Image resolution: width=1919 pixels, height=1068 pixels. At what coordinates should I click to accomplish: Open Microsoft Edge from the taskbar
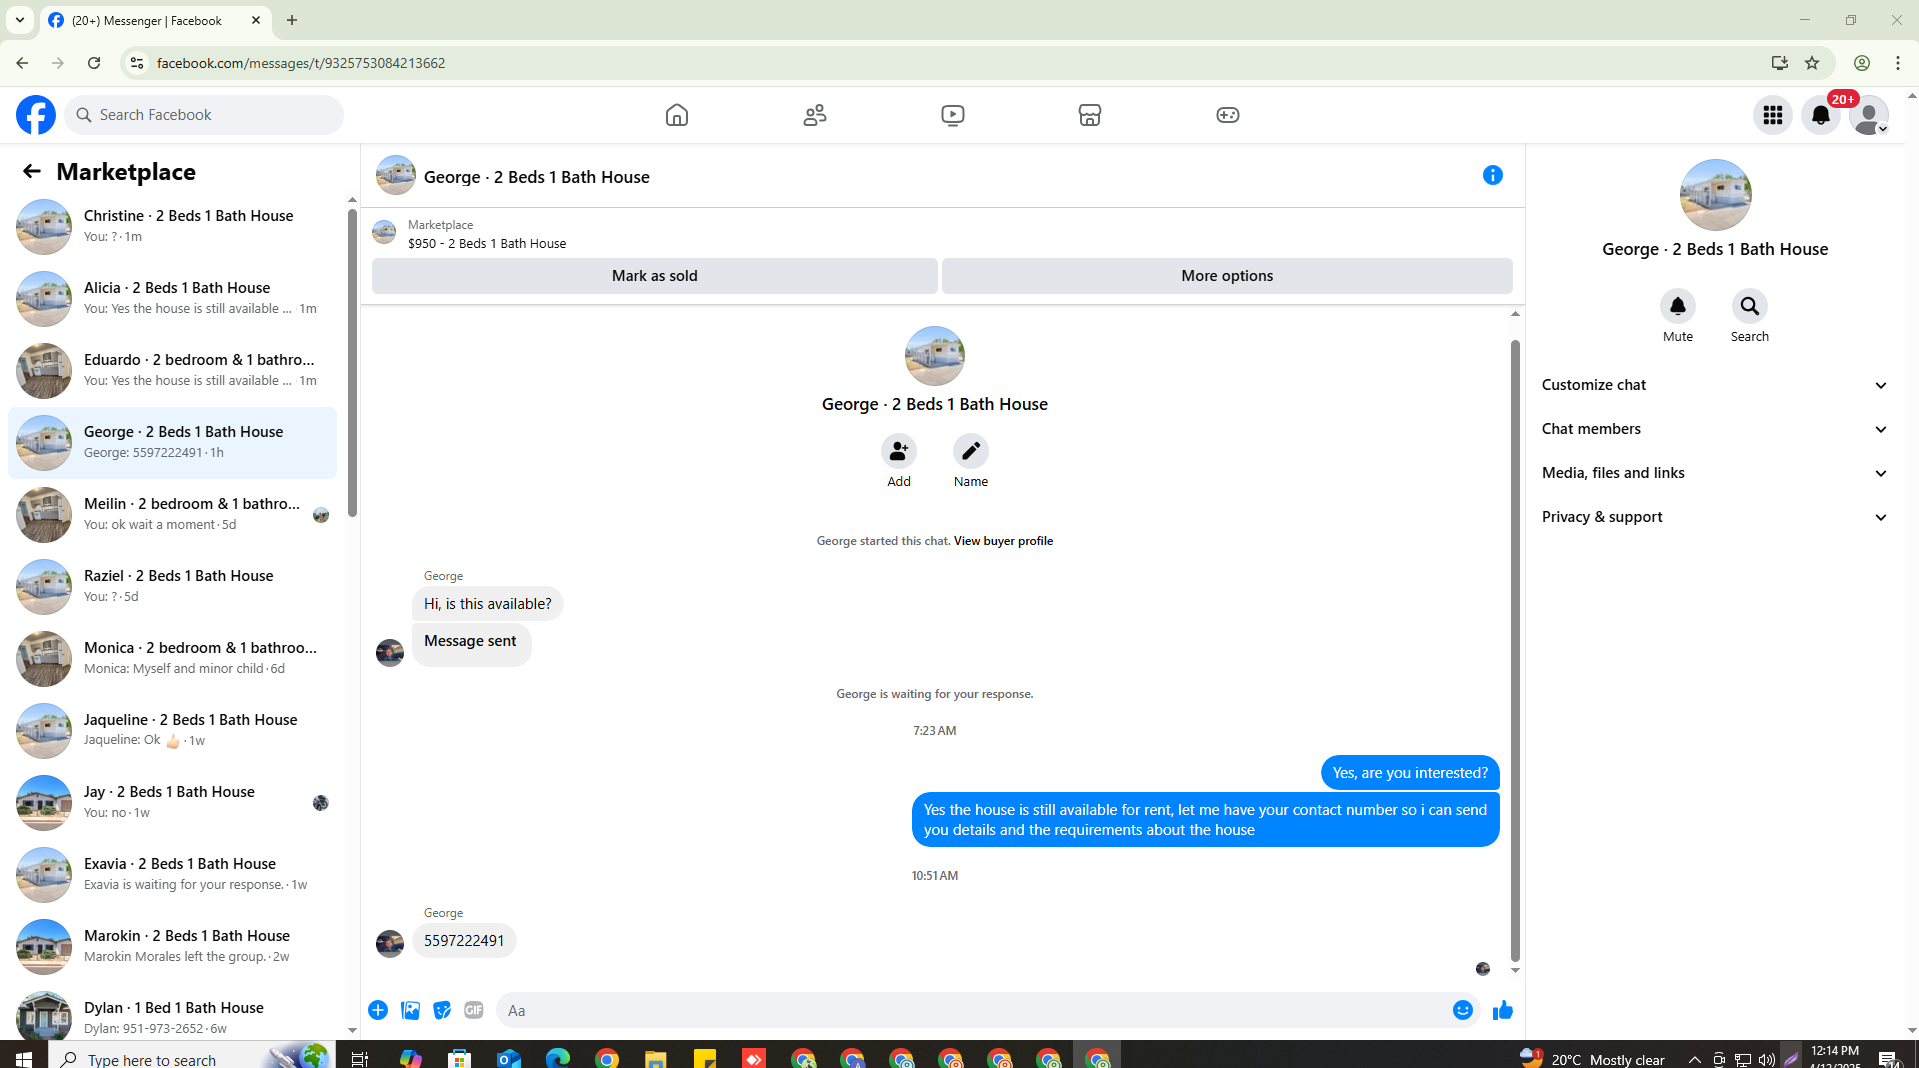[557, 1058]
